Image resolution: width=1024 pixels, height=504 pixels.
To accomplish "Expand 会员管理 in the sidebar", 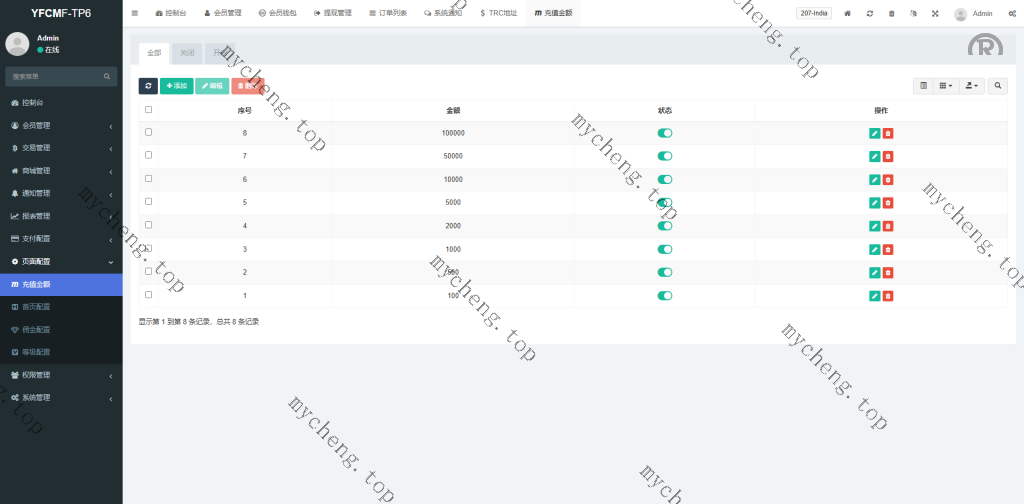I will pos(60,125).
